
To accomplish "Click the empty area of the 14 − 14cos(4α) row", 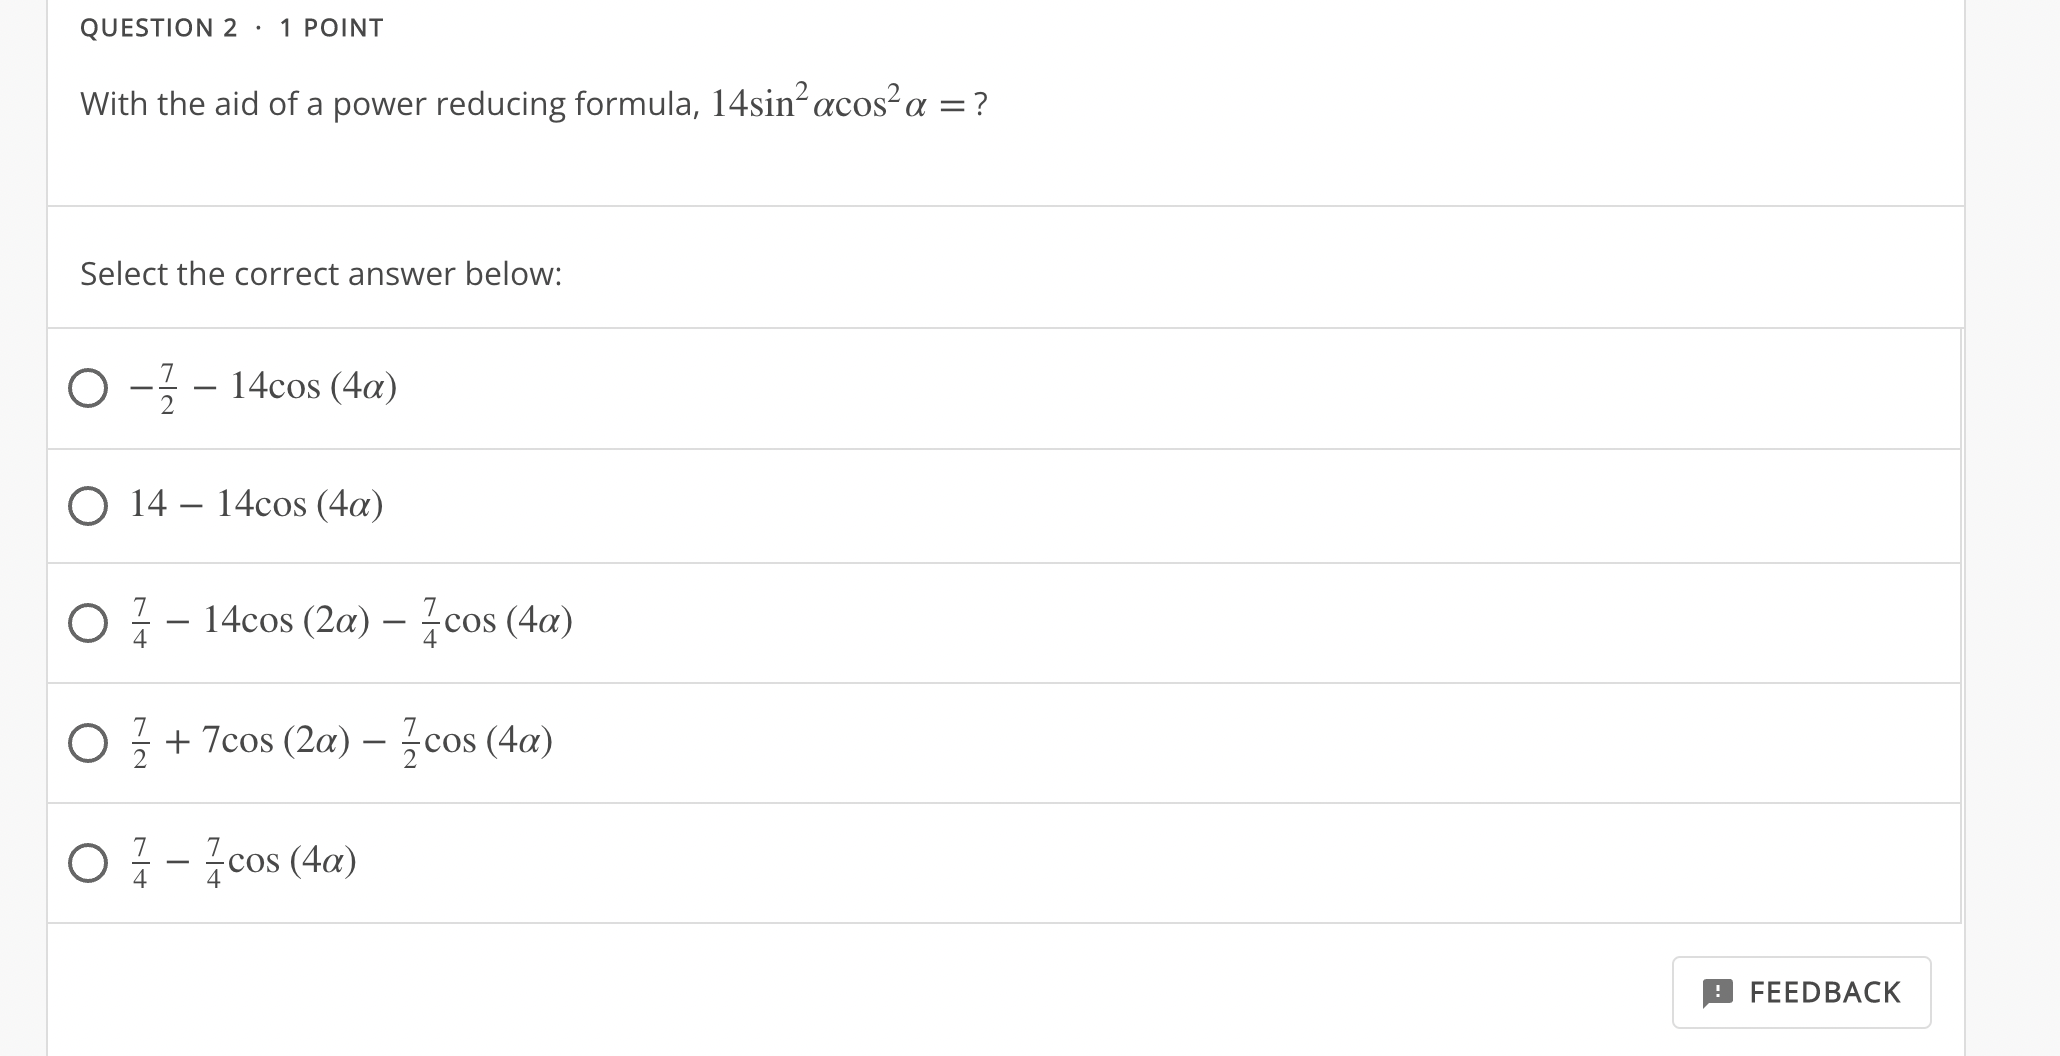I will tap(1170, 506).
